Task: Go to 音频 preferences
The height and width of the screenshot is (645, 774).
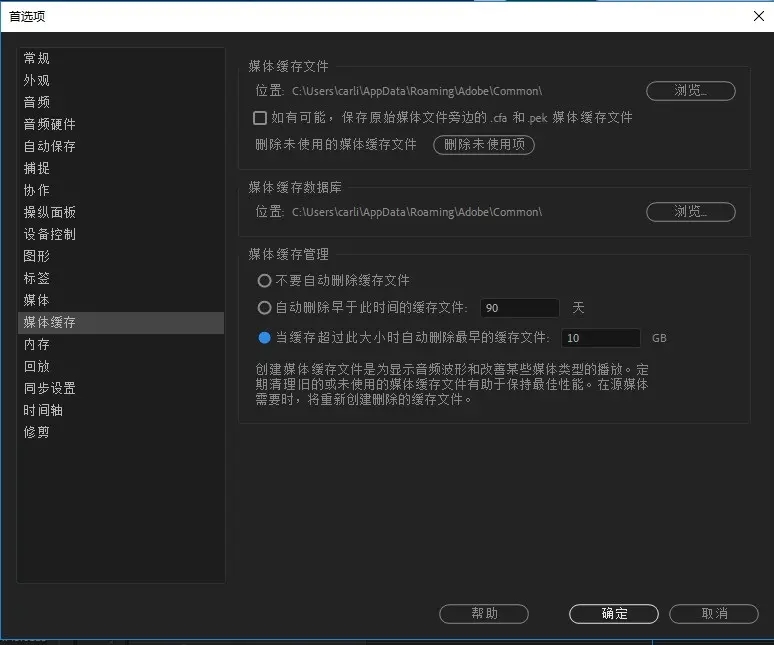Action: click(120, 102)
